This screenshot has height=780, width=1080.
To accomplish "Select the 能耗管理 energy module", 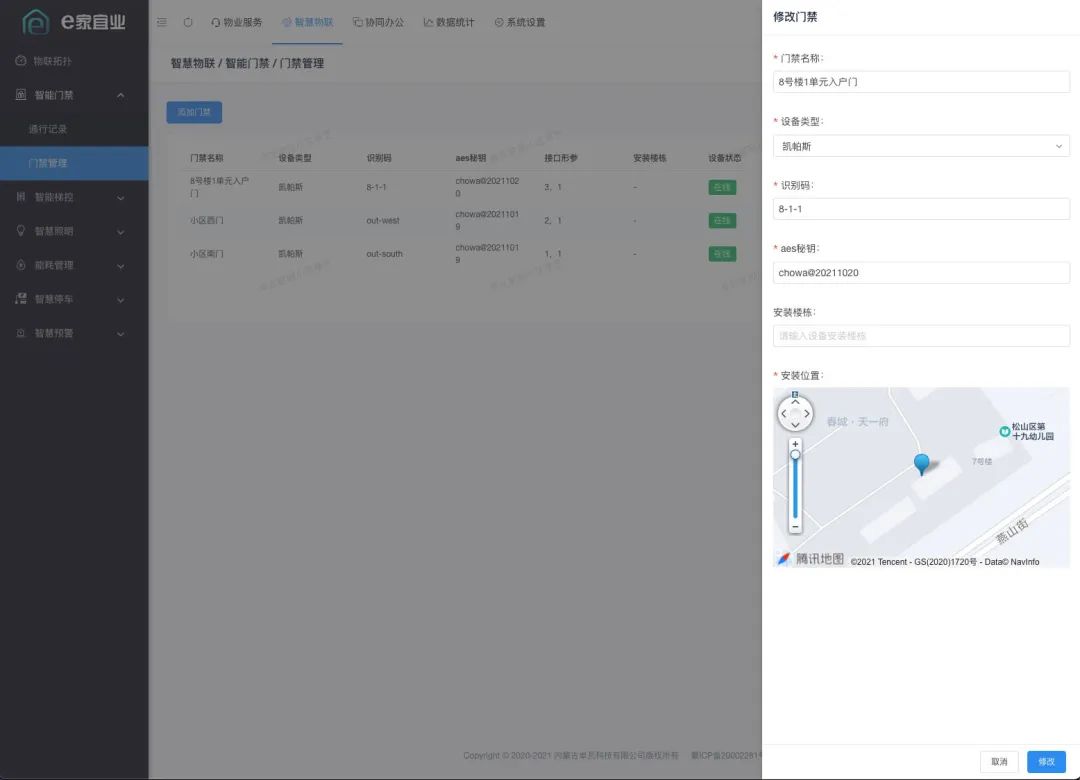I will 60,264.
